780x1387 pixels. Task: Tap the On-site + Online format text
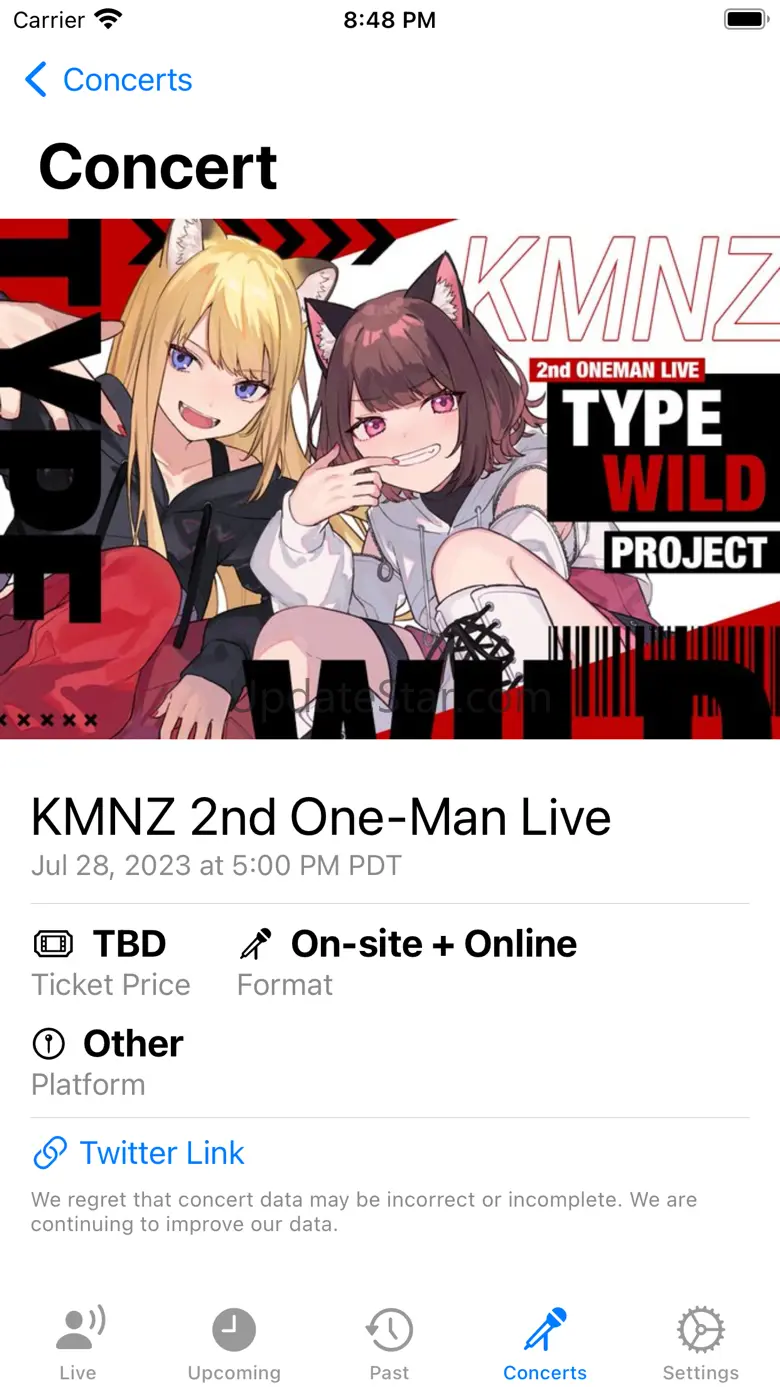click(x=434, y=944)
